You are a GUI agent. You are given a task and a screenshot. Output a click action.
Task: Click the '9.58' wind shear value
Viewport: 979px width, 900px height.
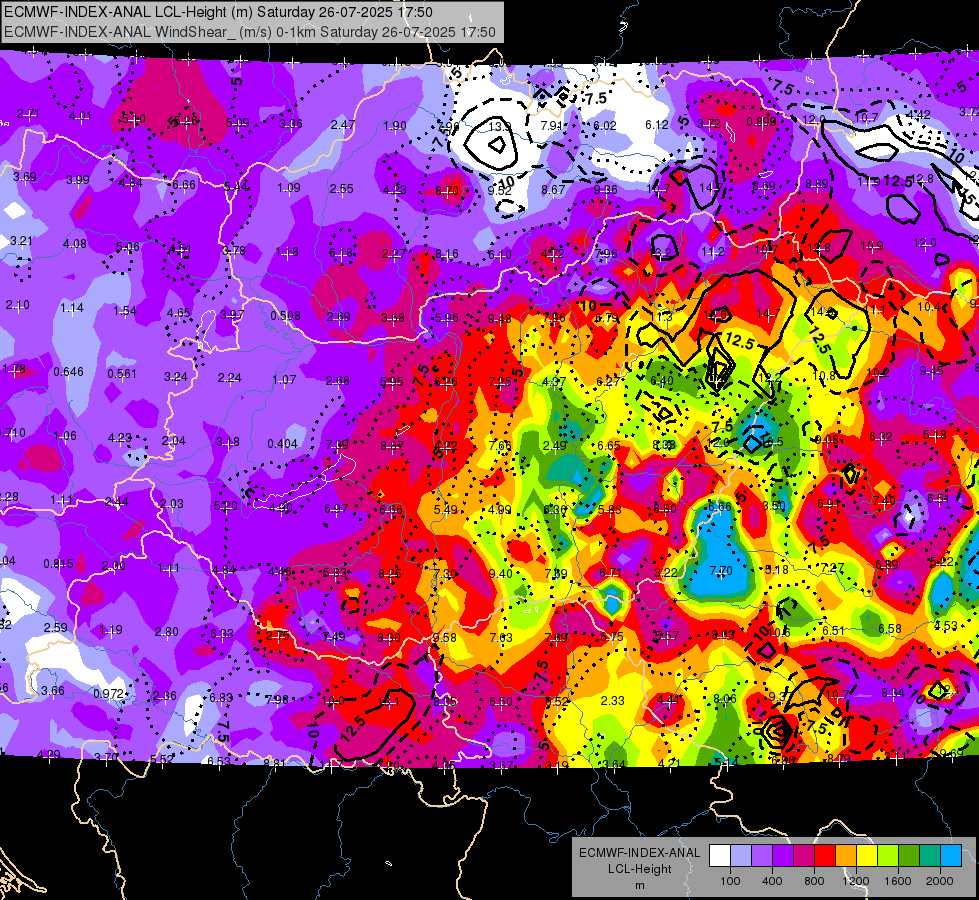tap(445, 638)
